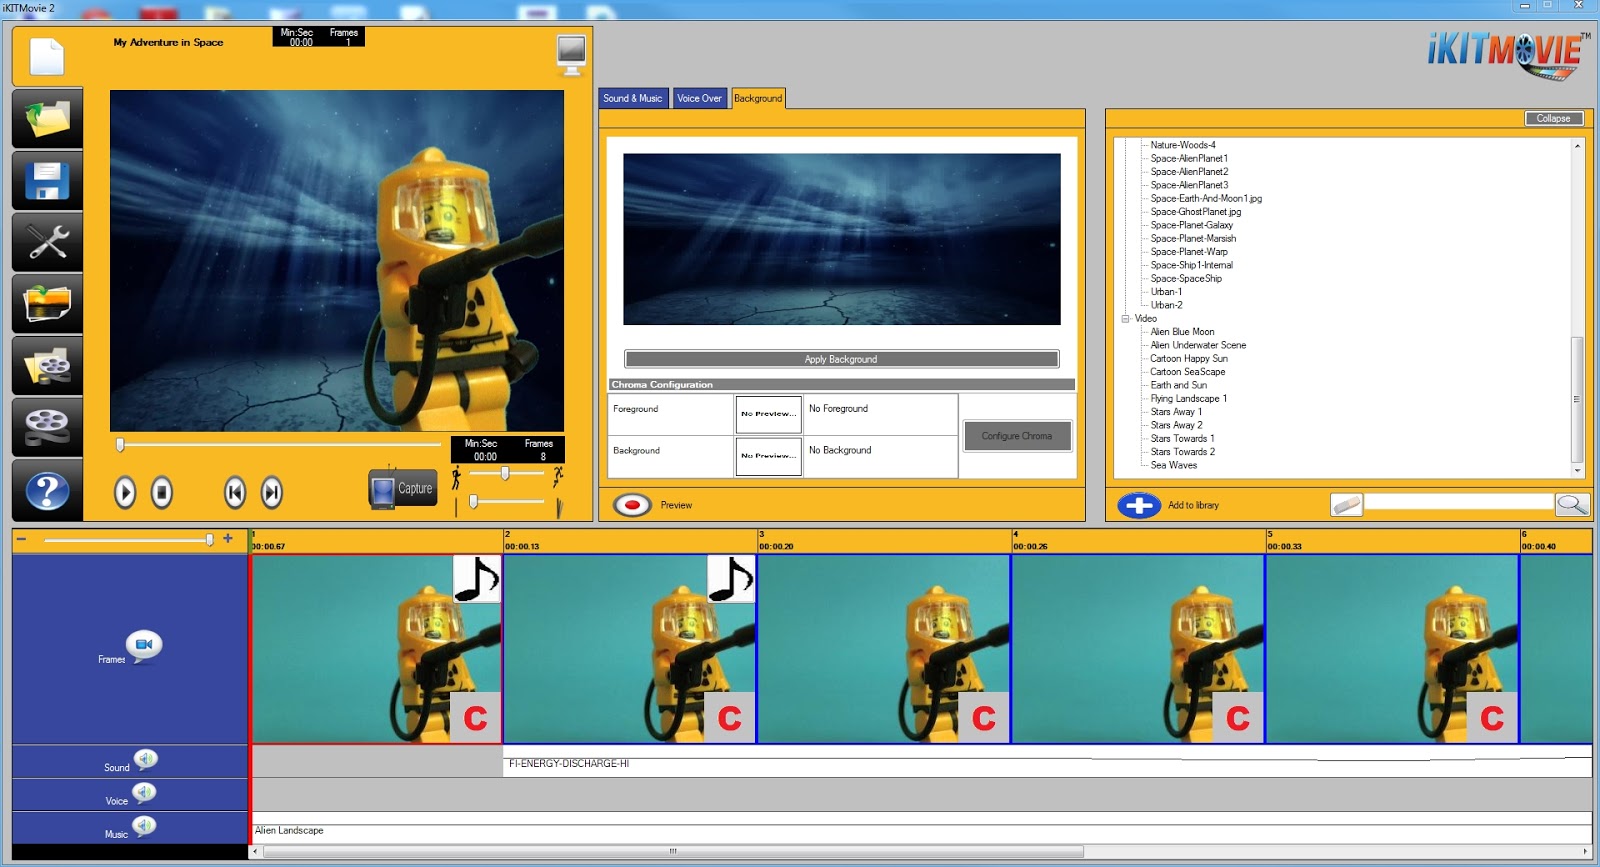Open a project using the green folder icon
1600x867 pixels.
point(47,118)
